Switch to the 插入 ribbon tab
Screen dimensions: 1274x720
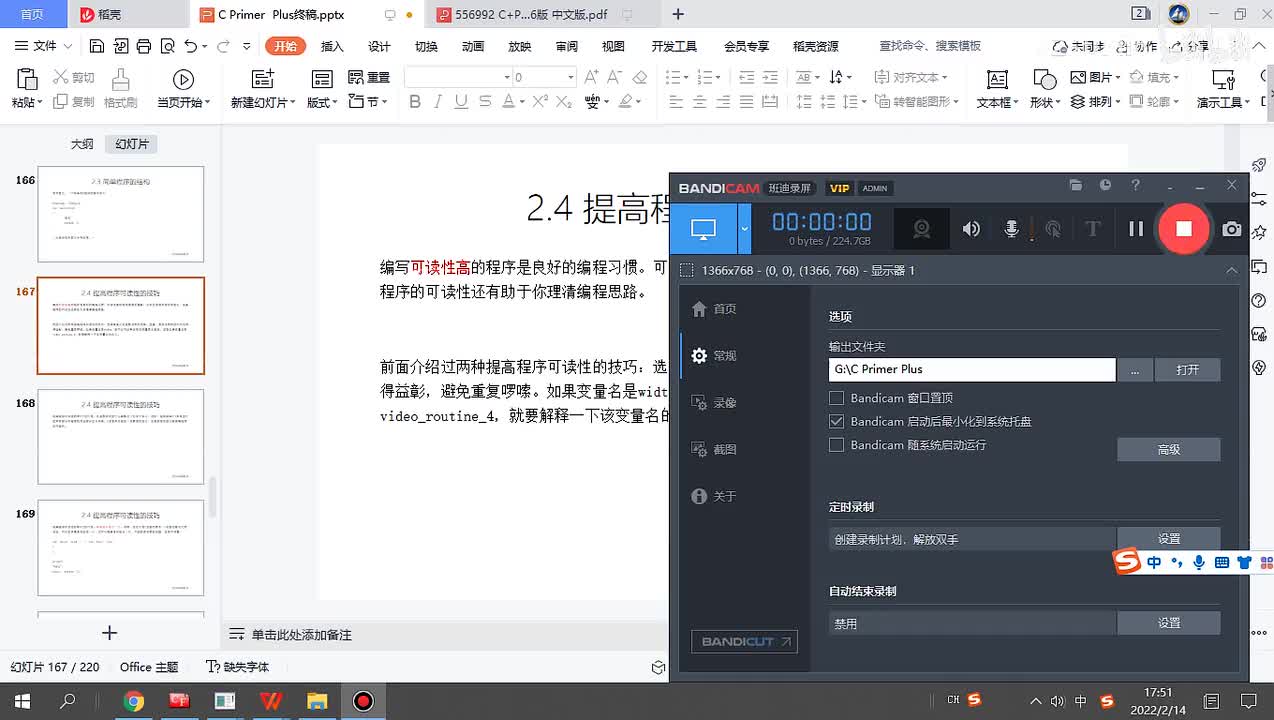pos(332,46)
